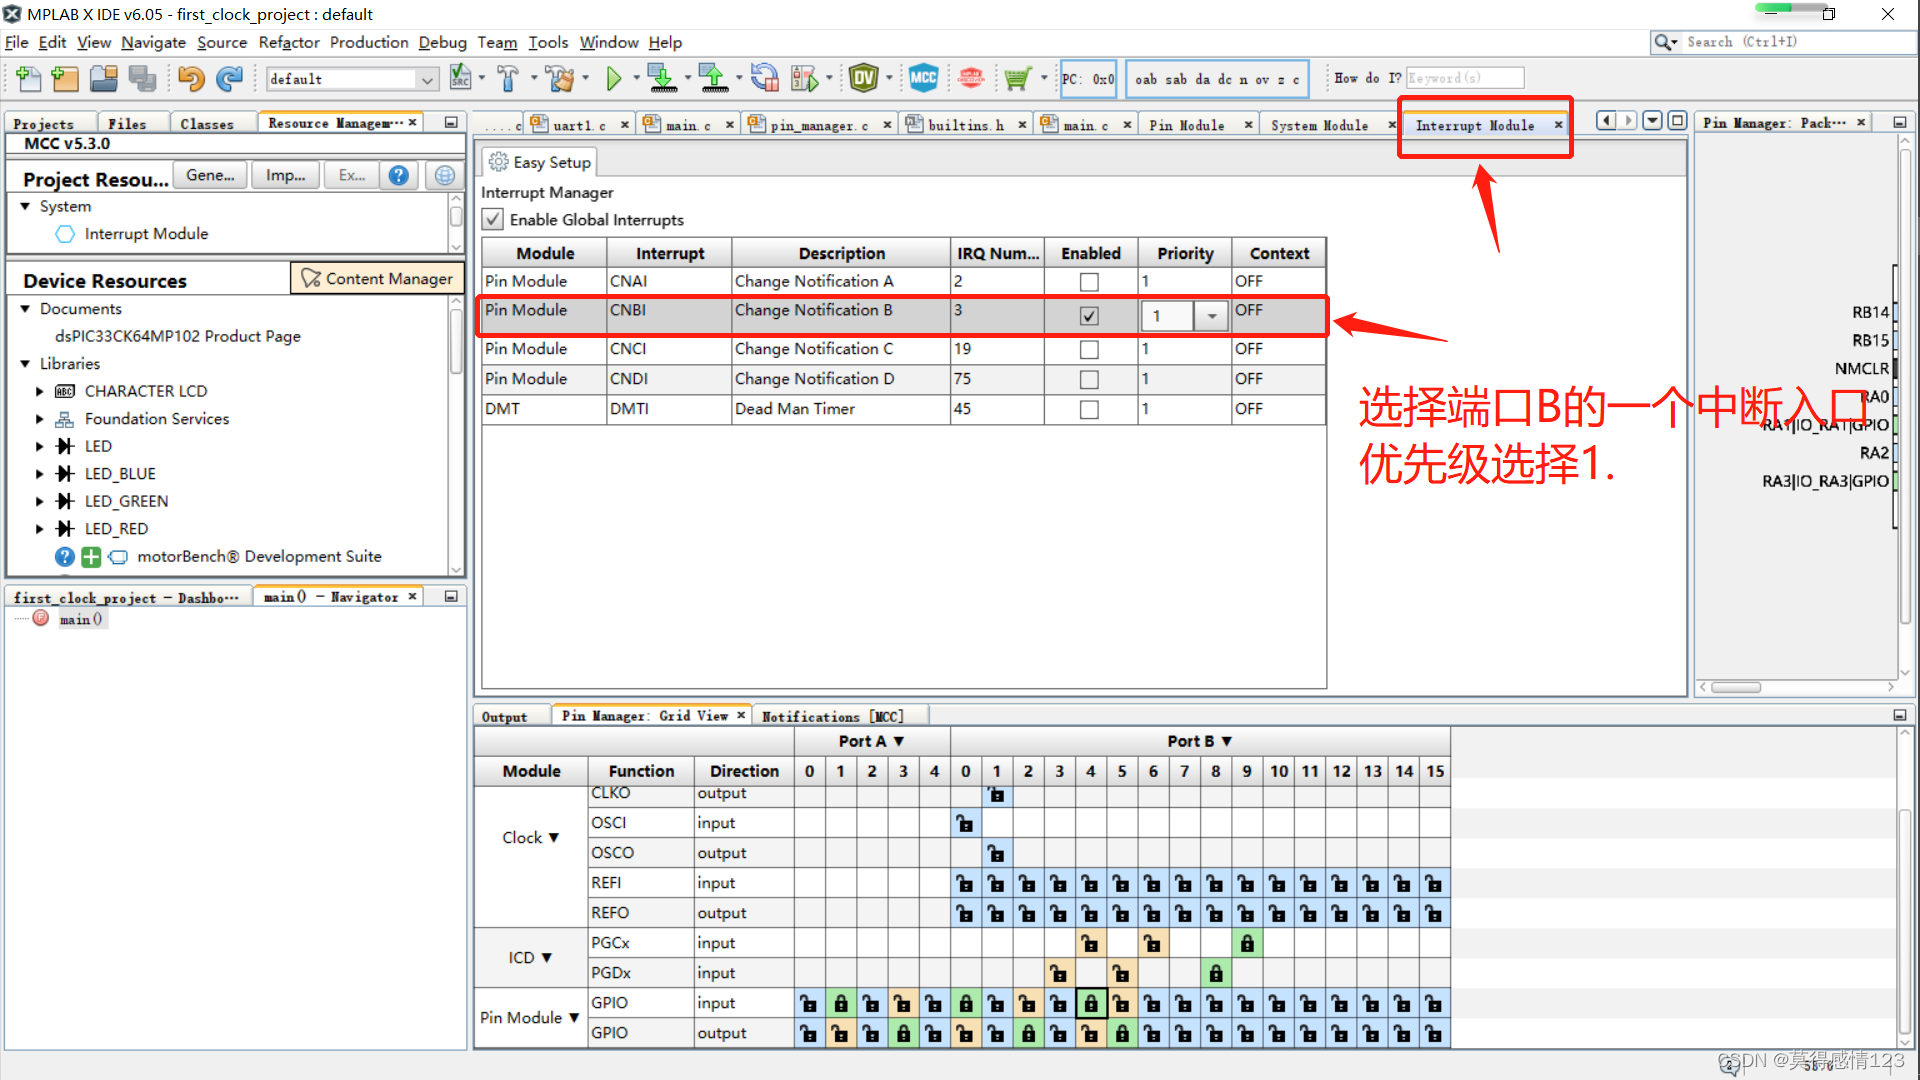Screen dimensions: 1920x1080
Task: Click the Undo arrow icon
Action: [192, 78]
